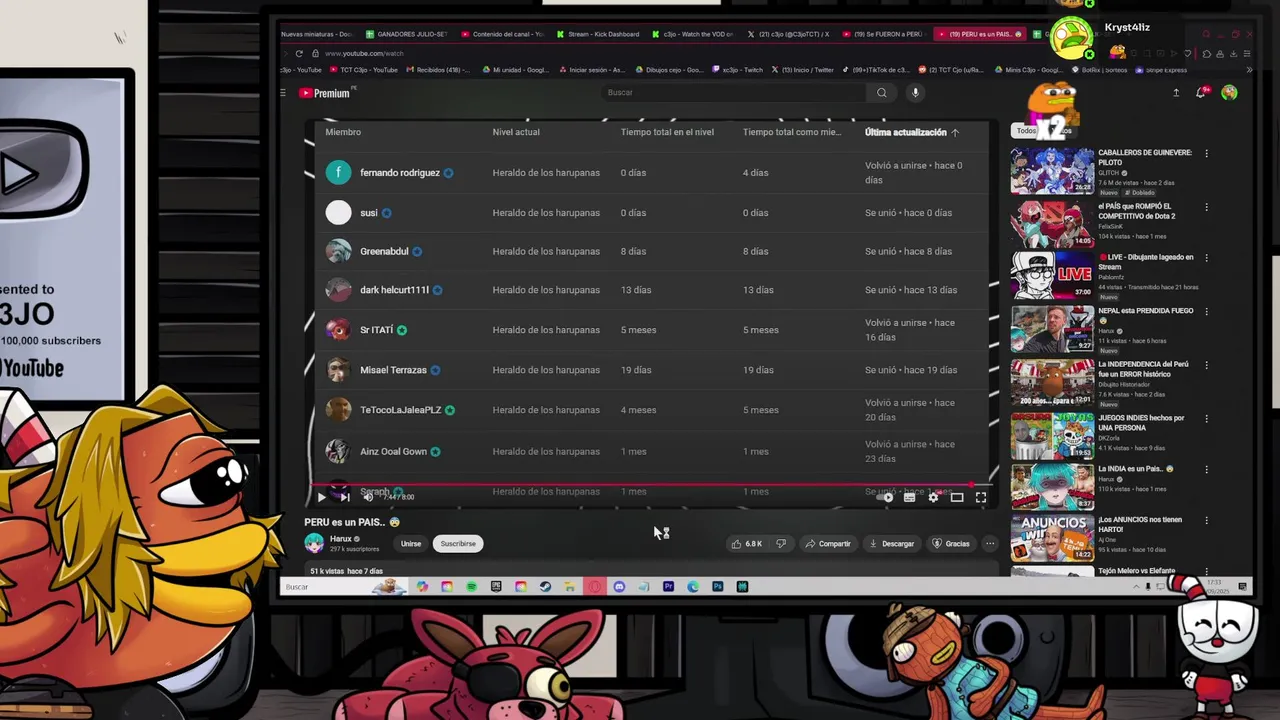Open Microsoft Edge from the taskbar

pyautogui.click(x=693, y=587)
